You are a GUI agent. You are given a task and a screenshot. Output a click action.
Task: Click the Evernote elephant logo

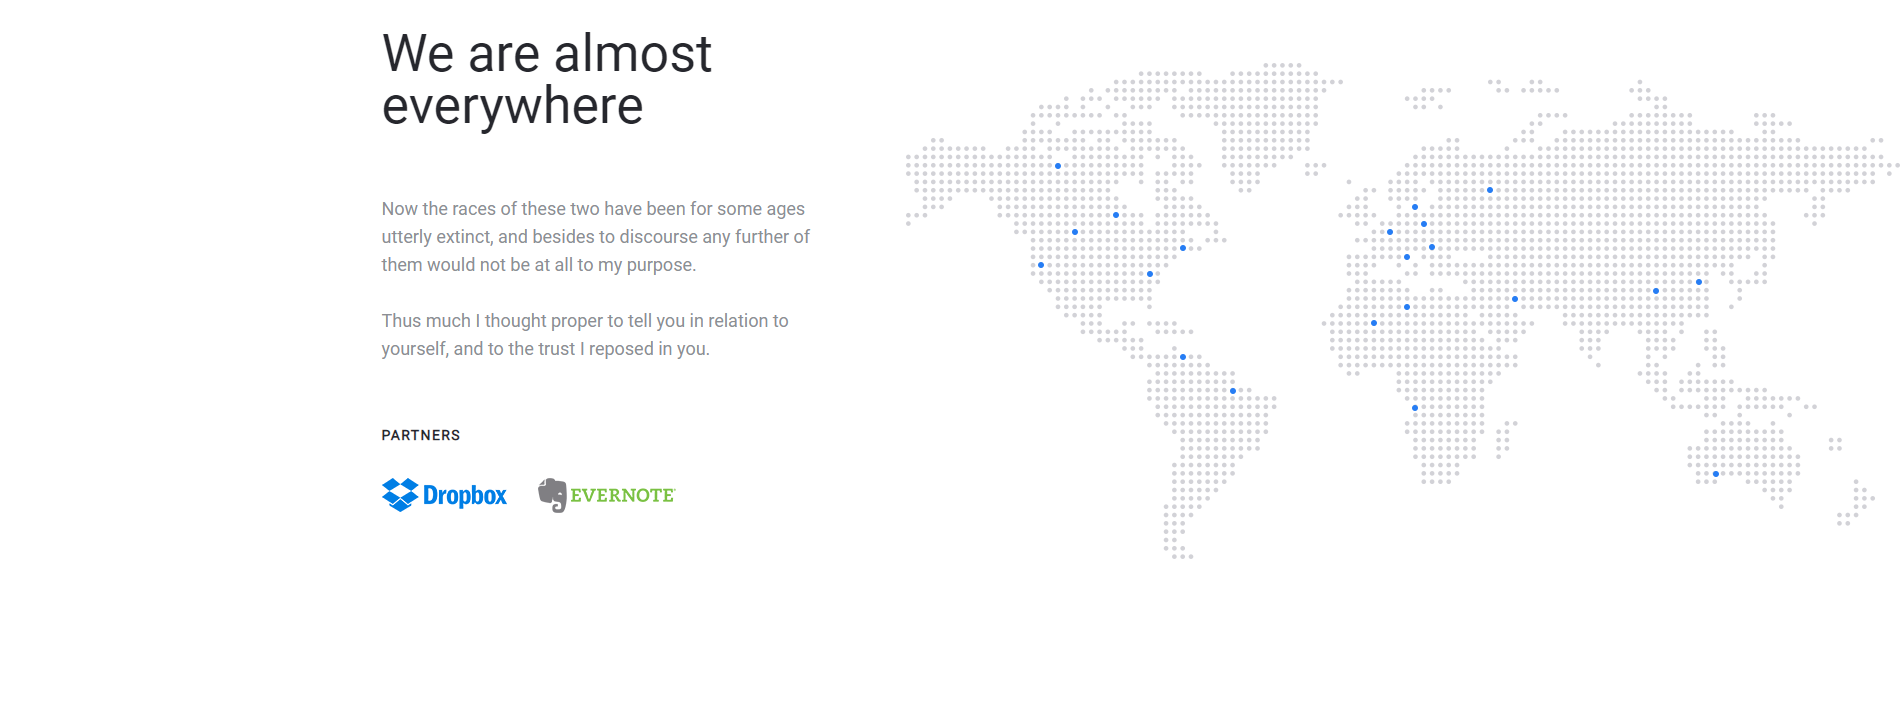point(552,495)
